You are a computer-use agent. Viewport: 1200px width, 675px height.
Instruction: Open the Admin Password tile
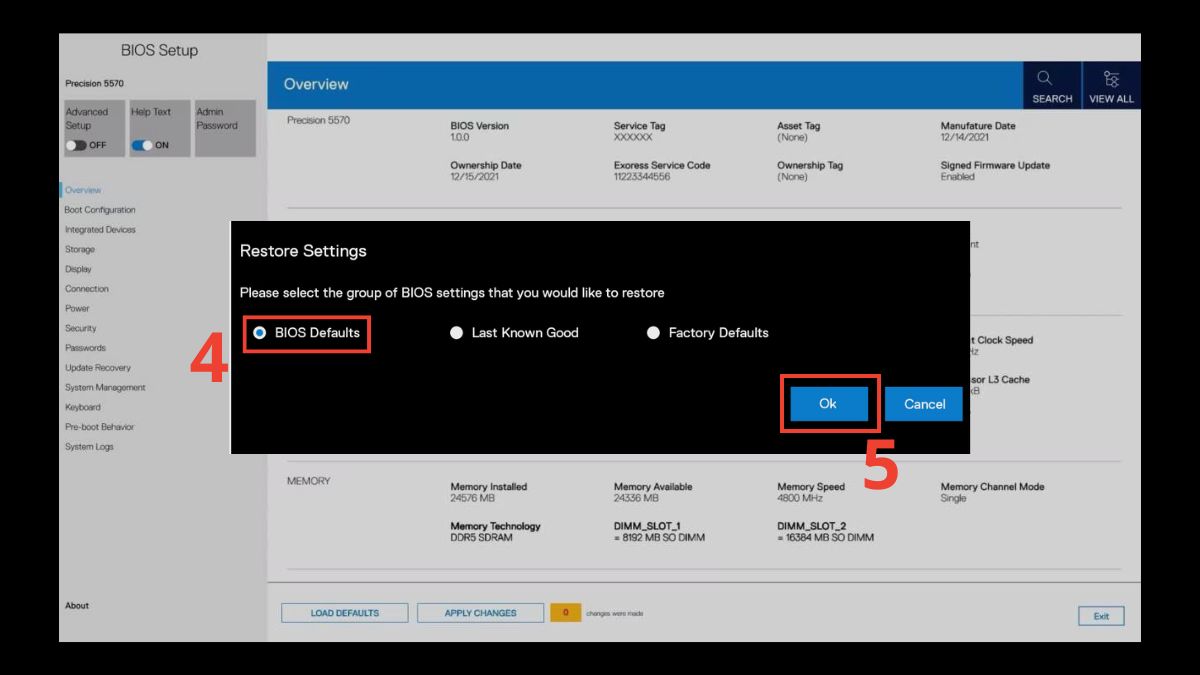tap(225, 127)
